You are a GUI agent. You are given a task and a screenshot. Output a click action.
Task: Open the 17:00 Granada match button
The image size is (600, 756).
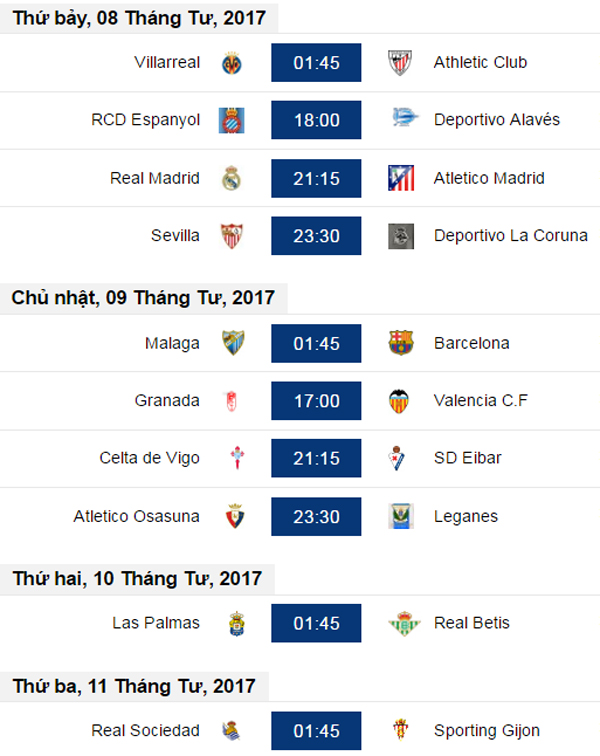click(316, 401)
